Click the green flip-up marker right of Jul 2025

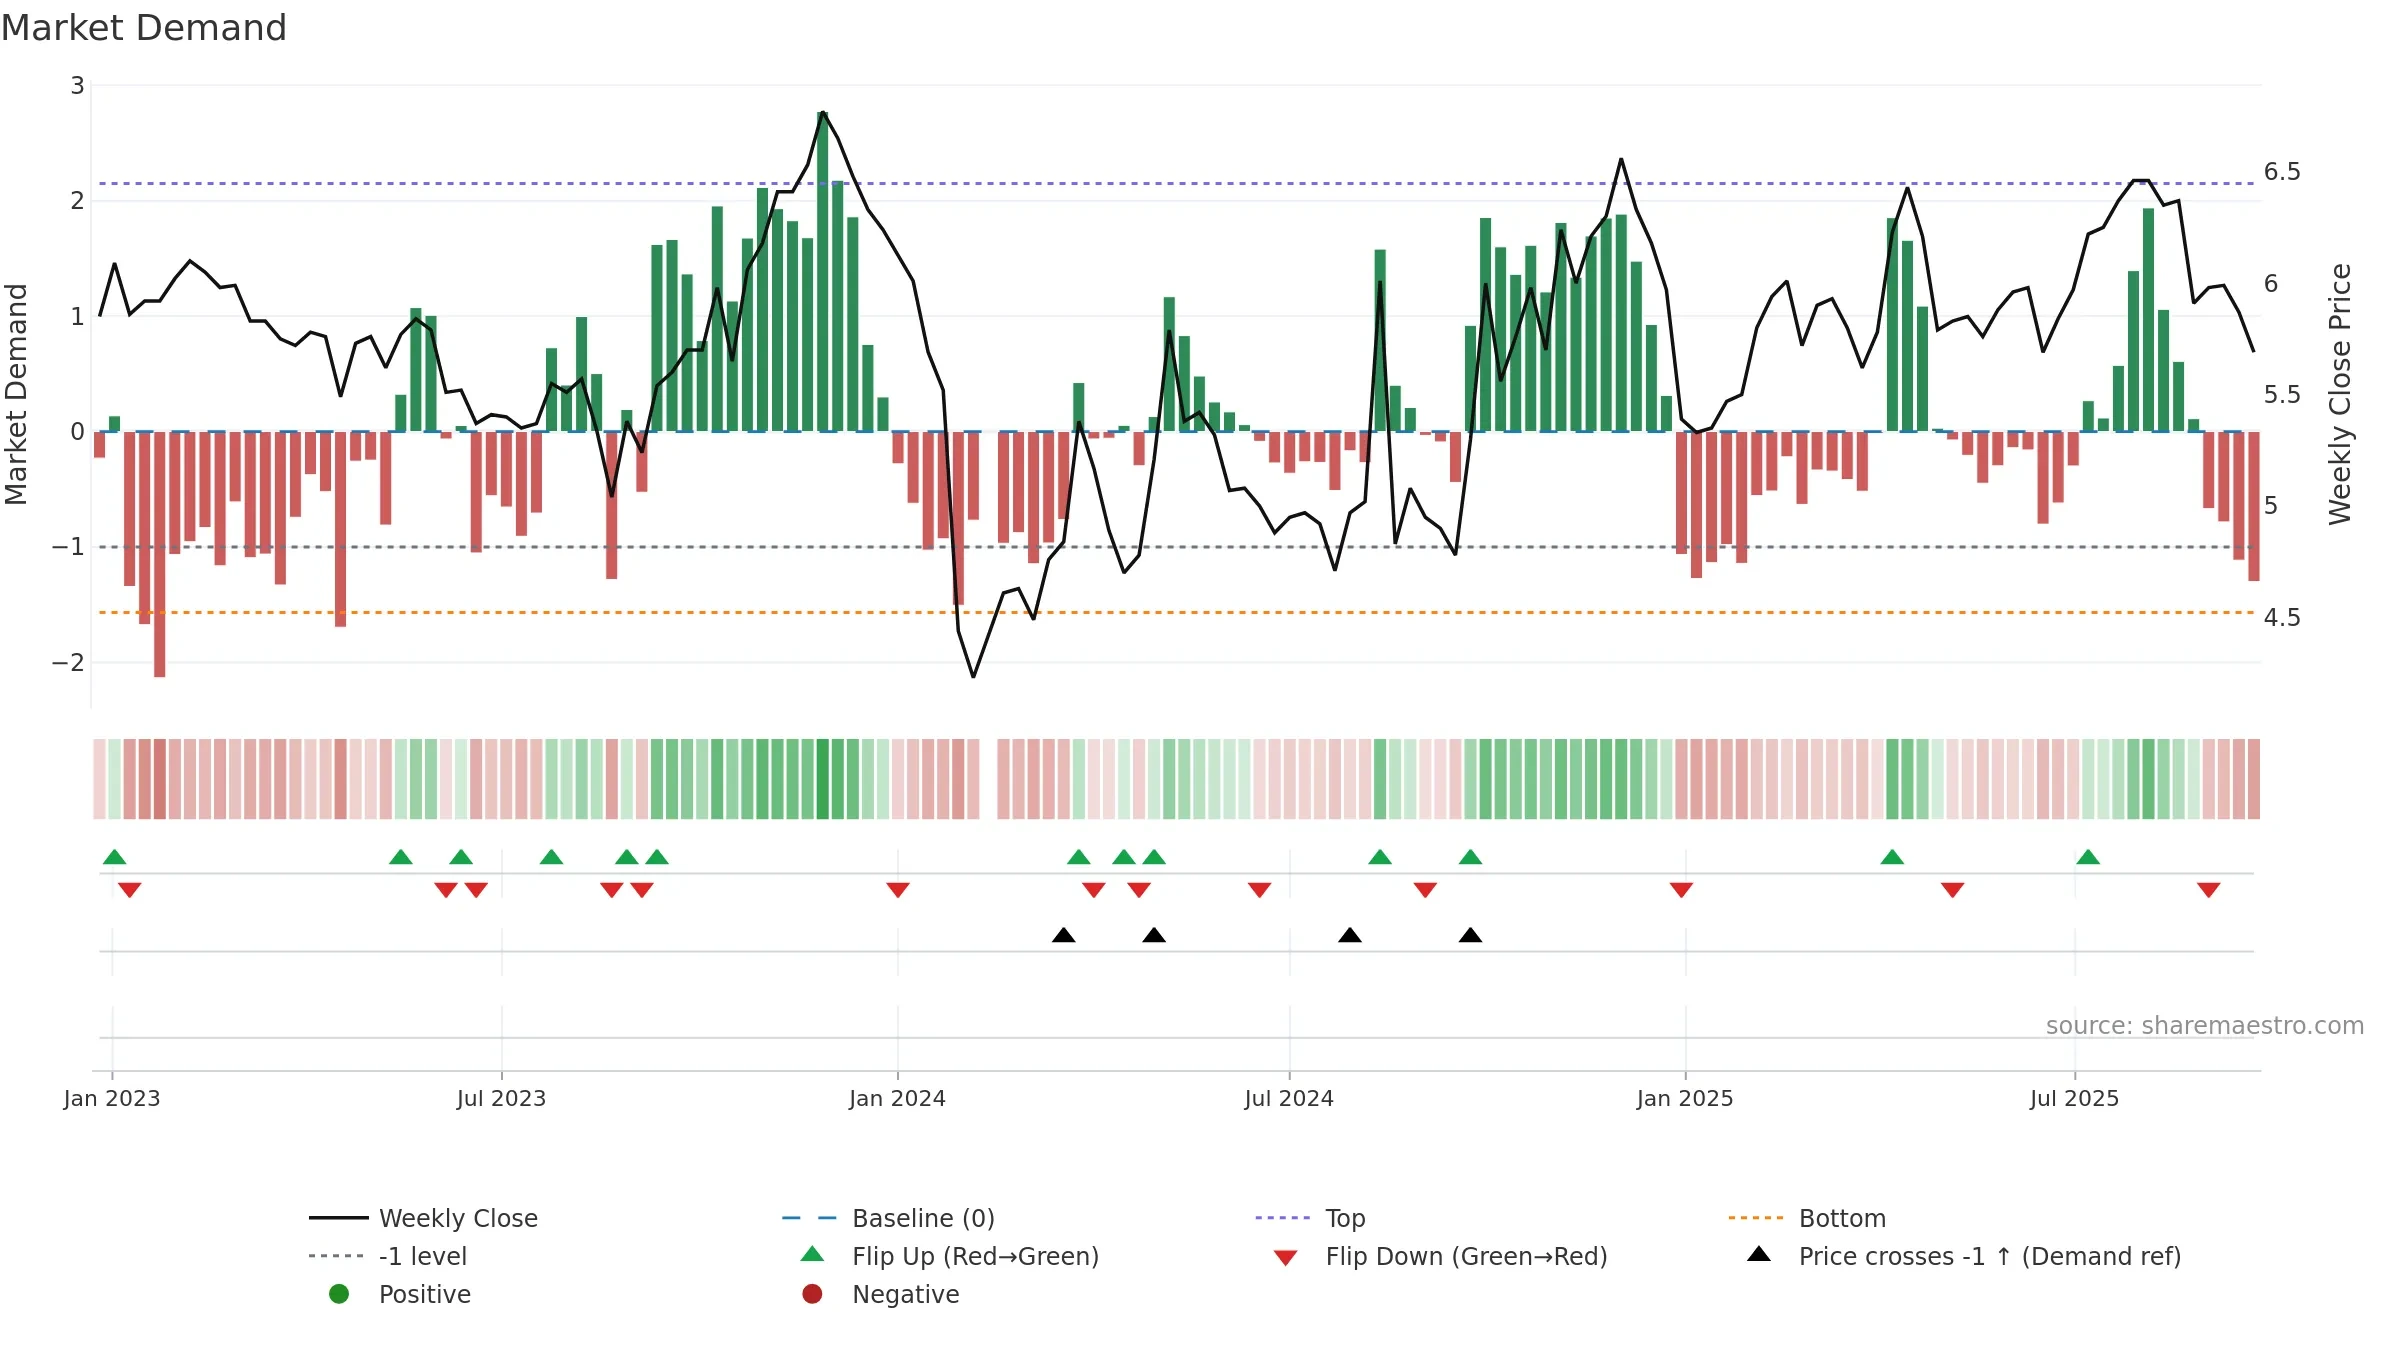[2088, 857]
